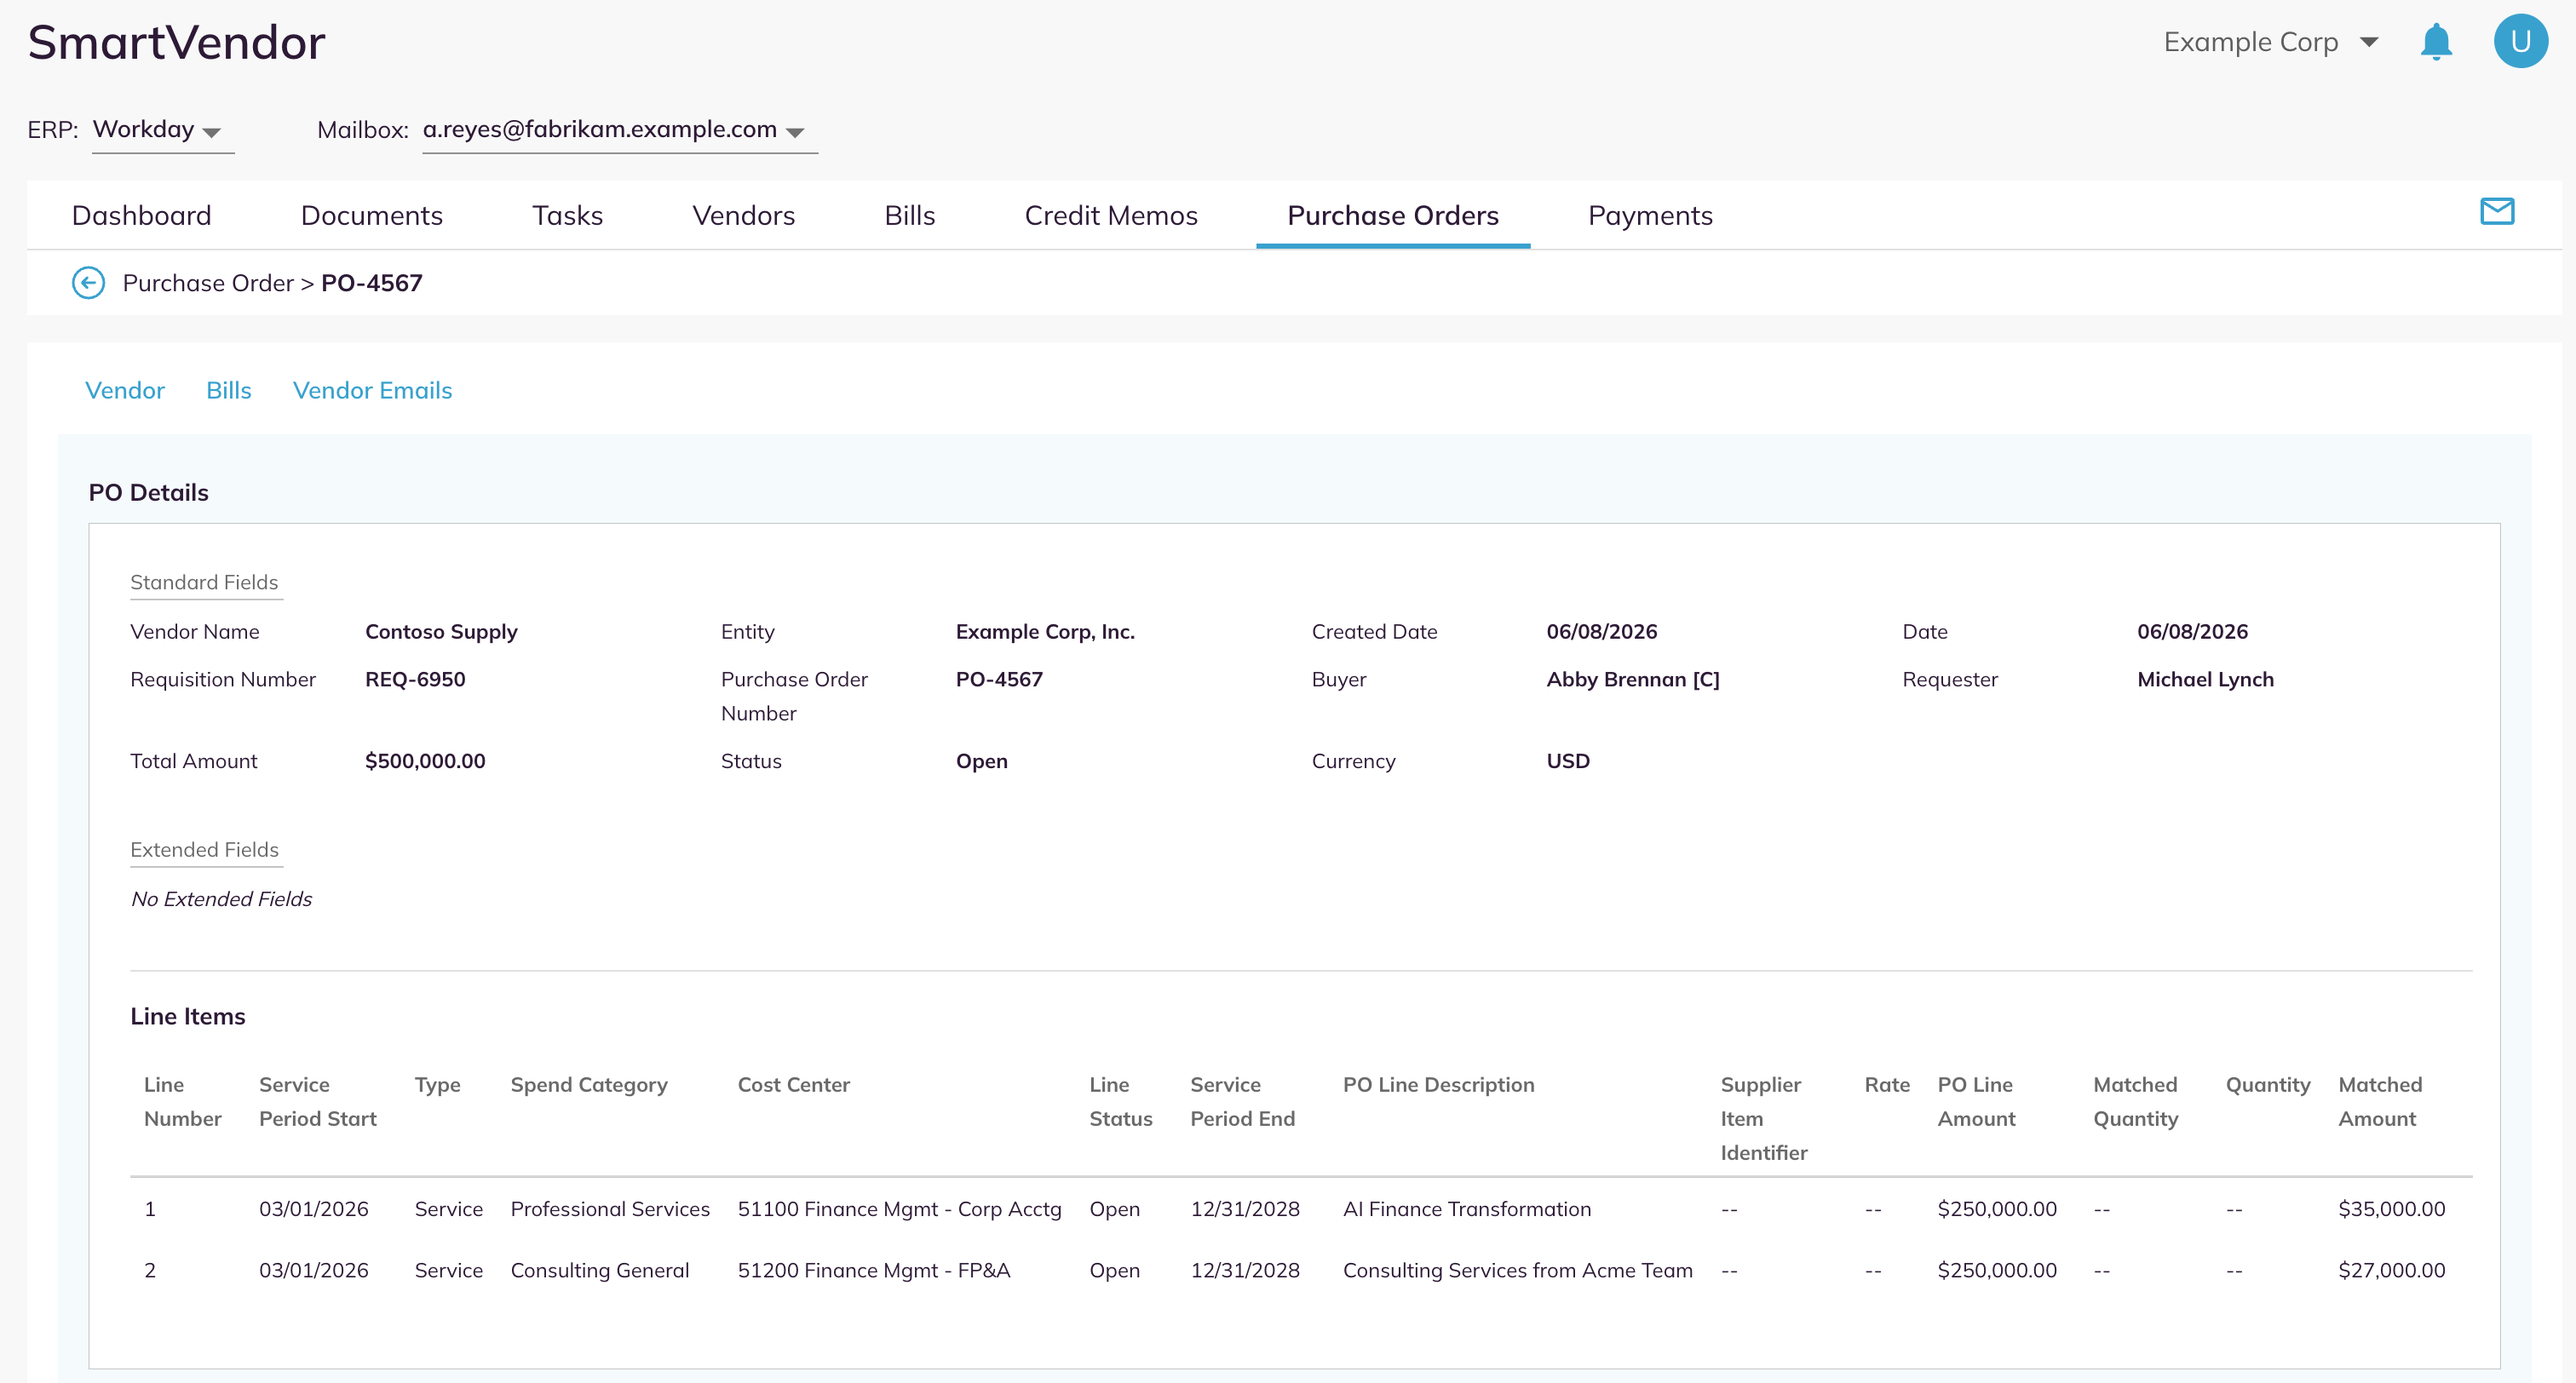Open the Tasks tab
The width and height of the screenshot is (2576, 1383).
[x=567, y=216]
